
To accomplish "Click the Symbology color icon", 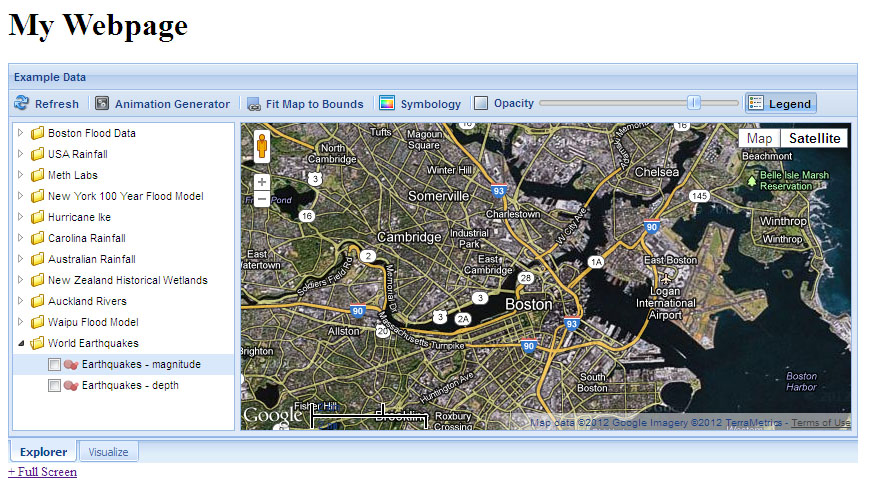I will [387, 103].
